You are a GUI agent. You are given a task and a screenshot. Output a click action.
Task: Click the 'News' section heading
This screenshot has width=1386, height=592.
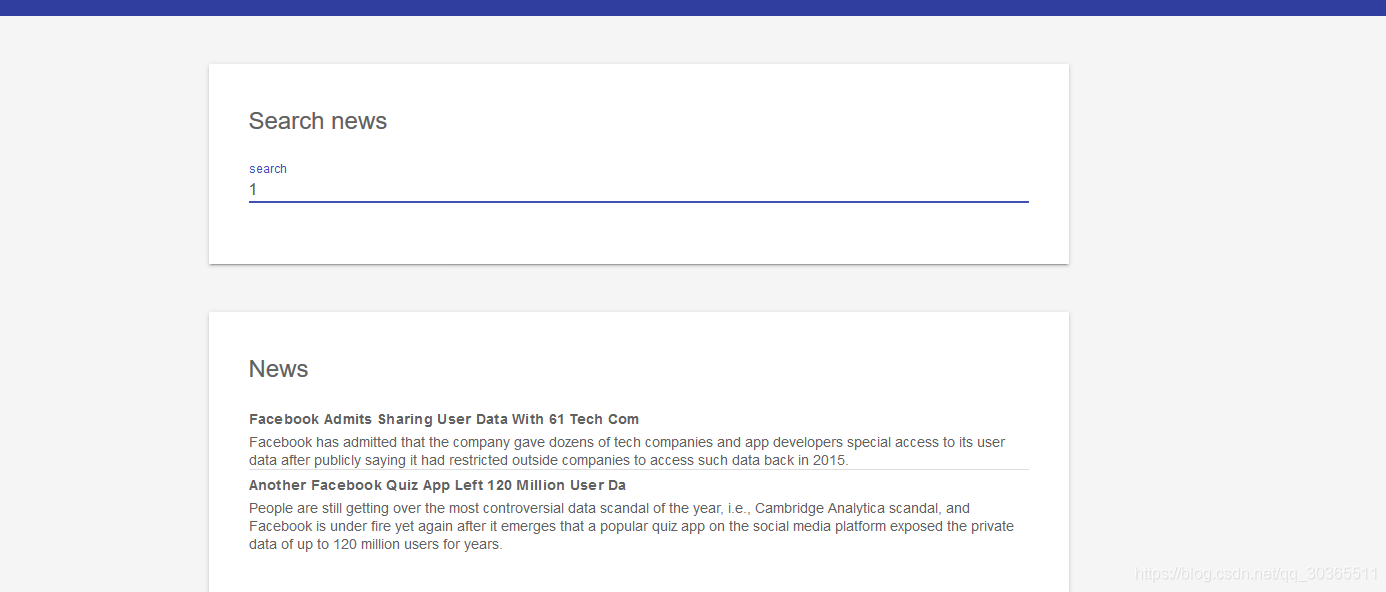pyautogui.click(x=278, y=369)
